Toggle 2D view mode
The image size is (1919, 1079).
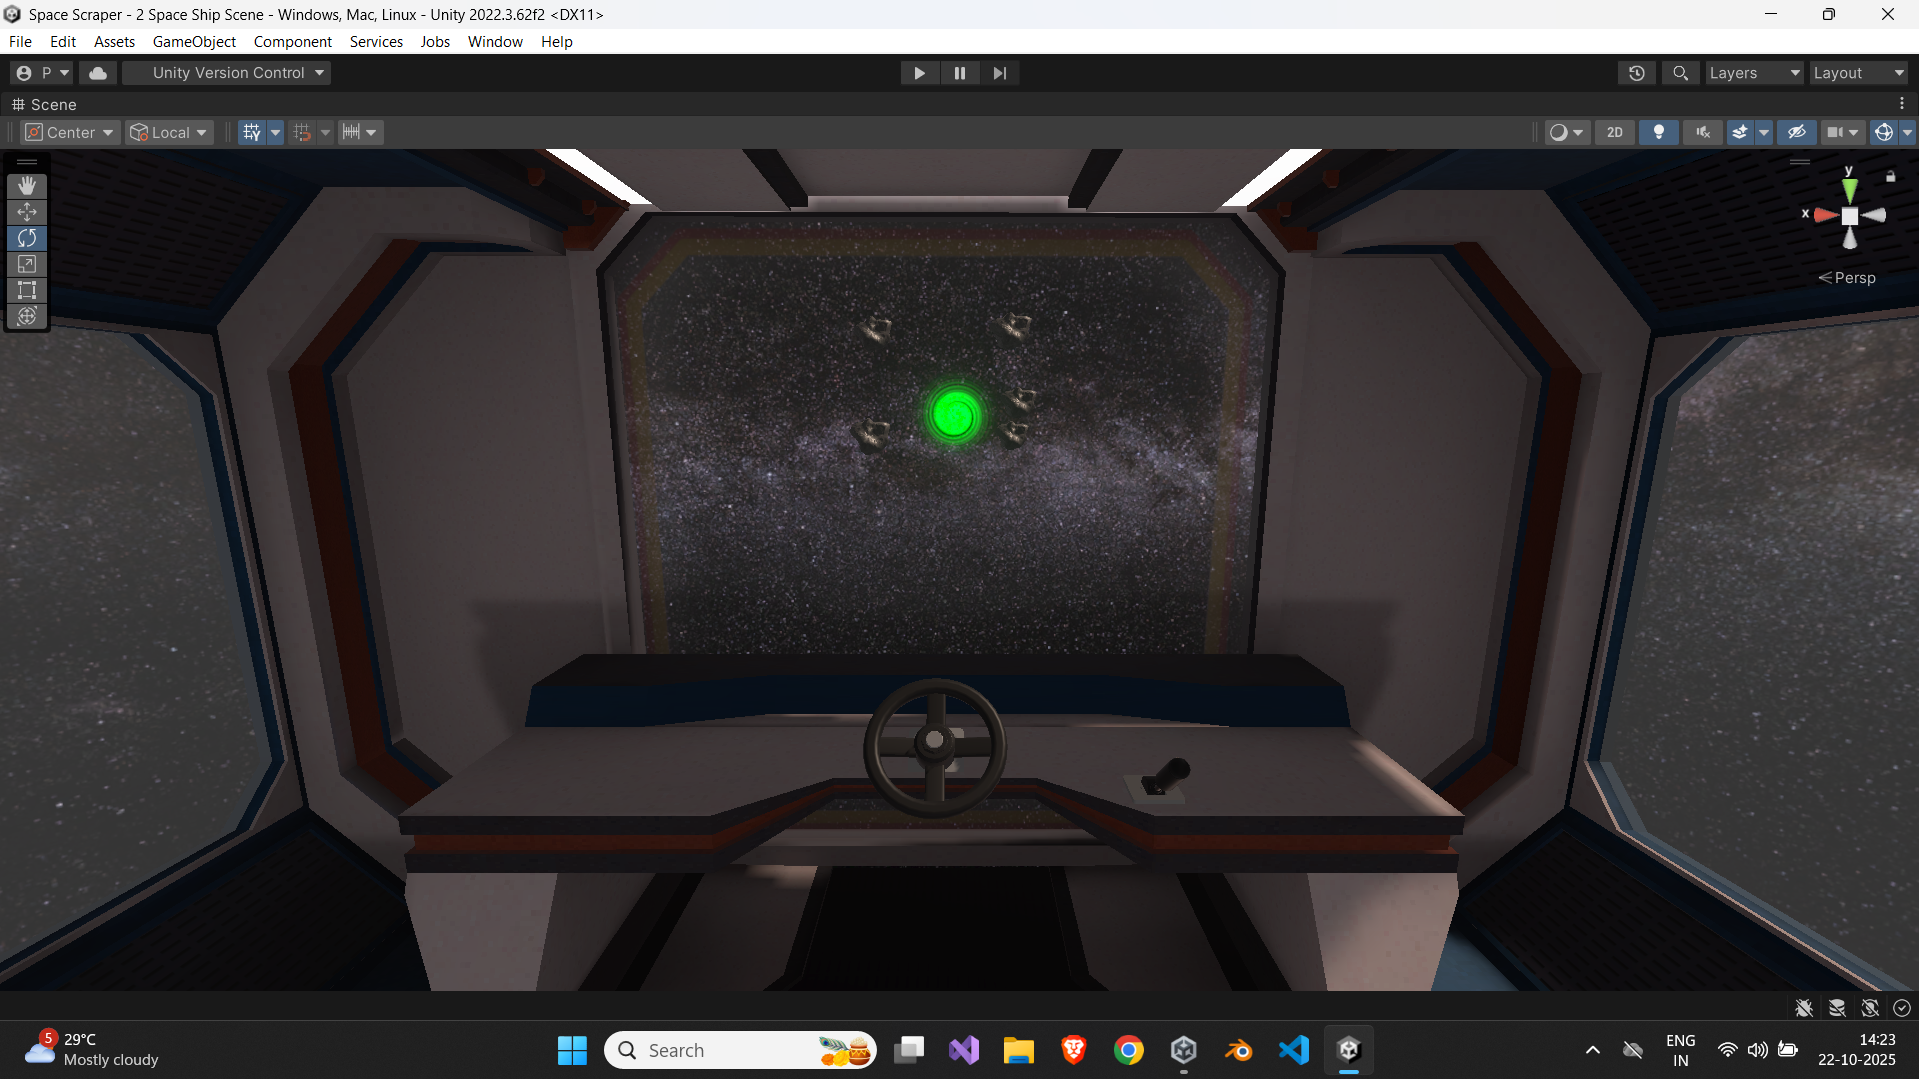[1615, 132]
